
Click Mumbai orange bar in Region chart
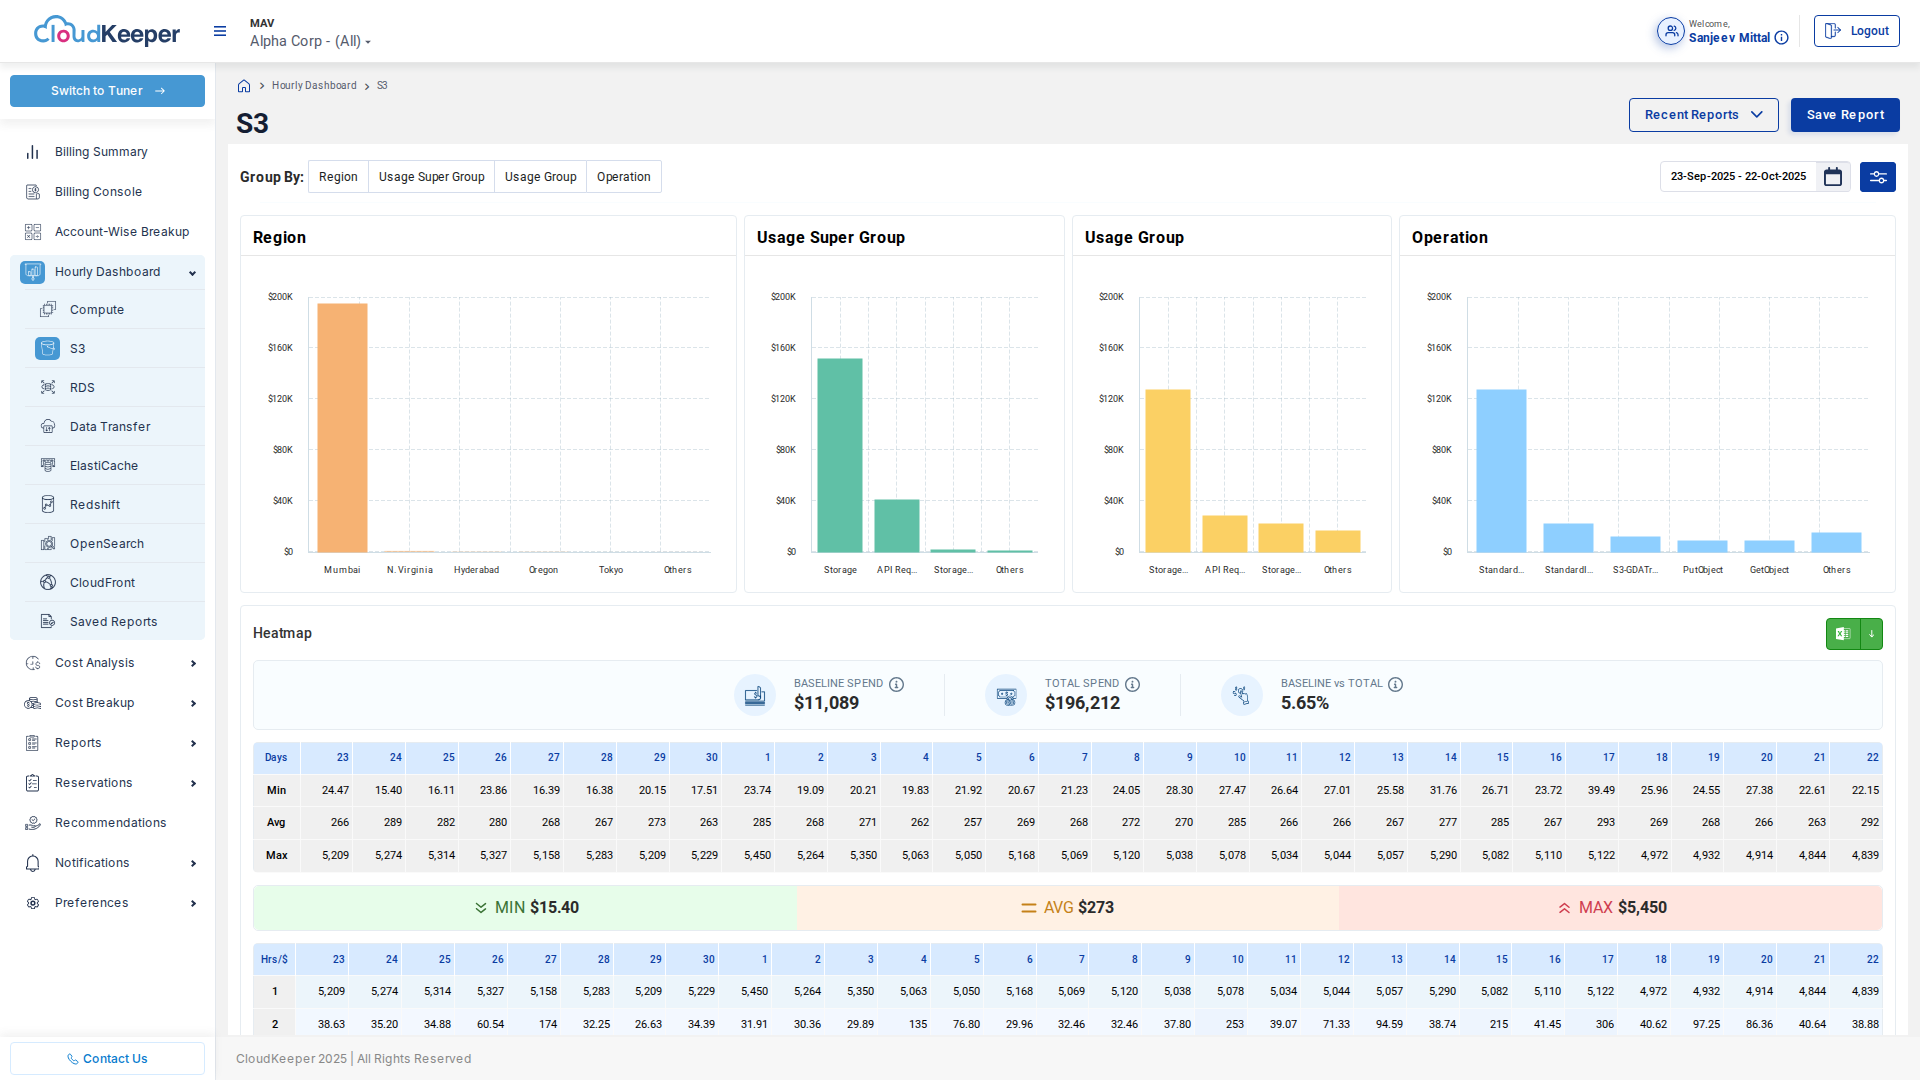tap(342, 428)
